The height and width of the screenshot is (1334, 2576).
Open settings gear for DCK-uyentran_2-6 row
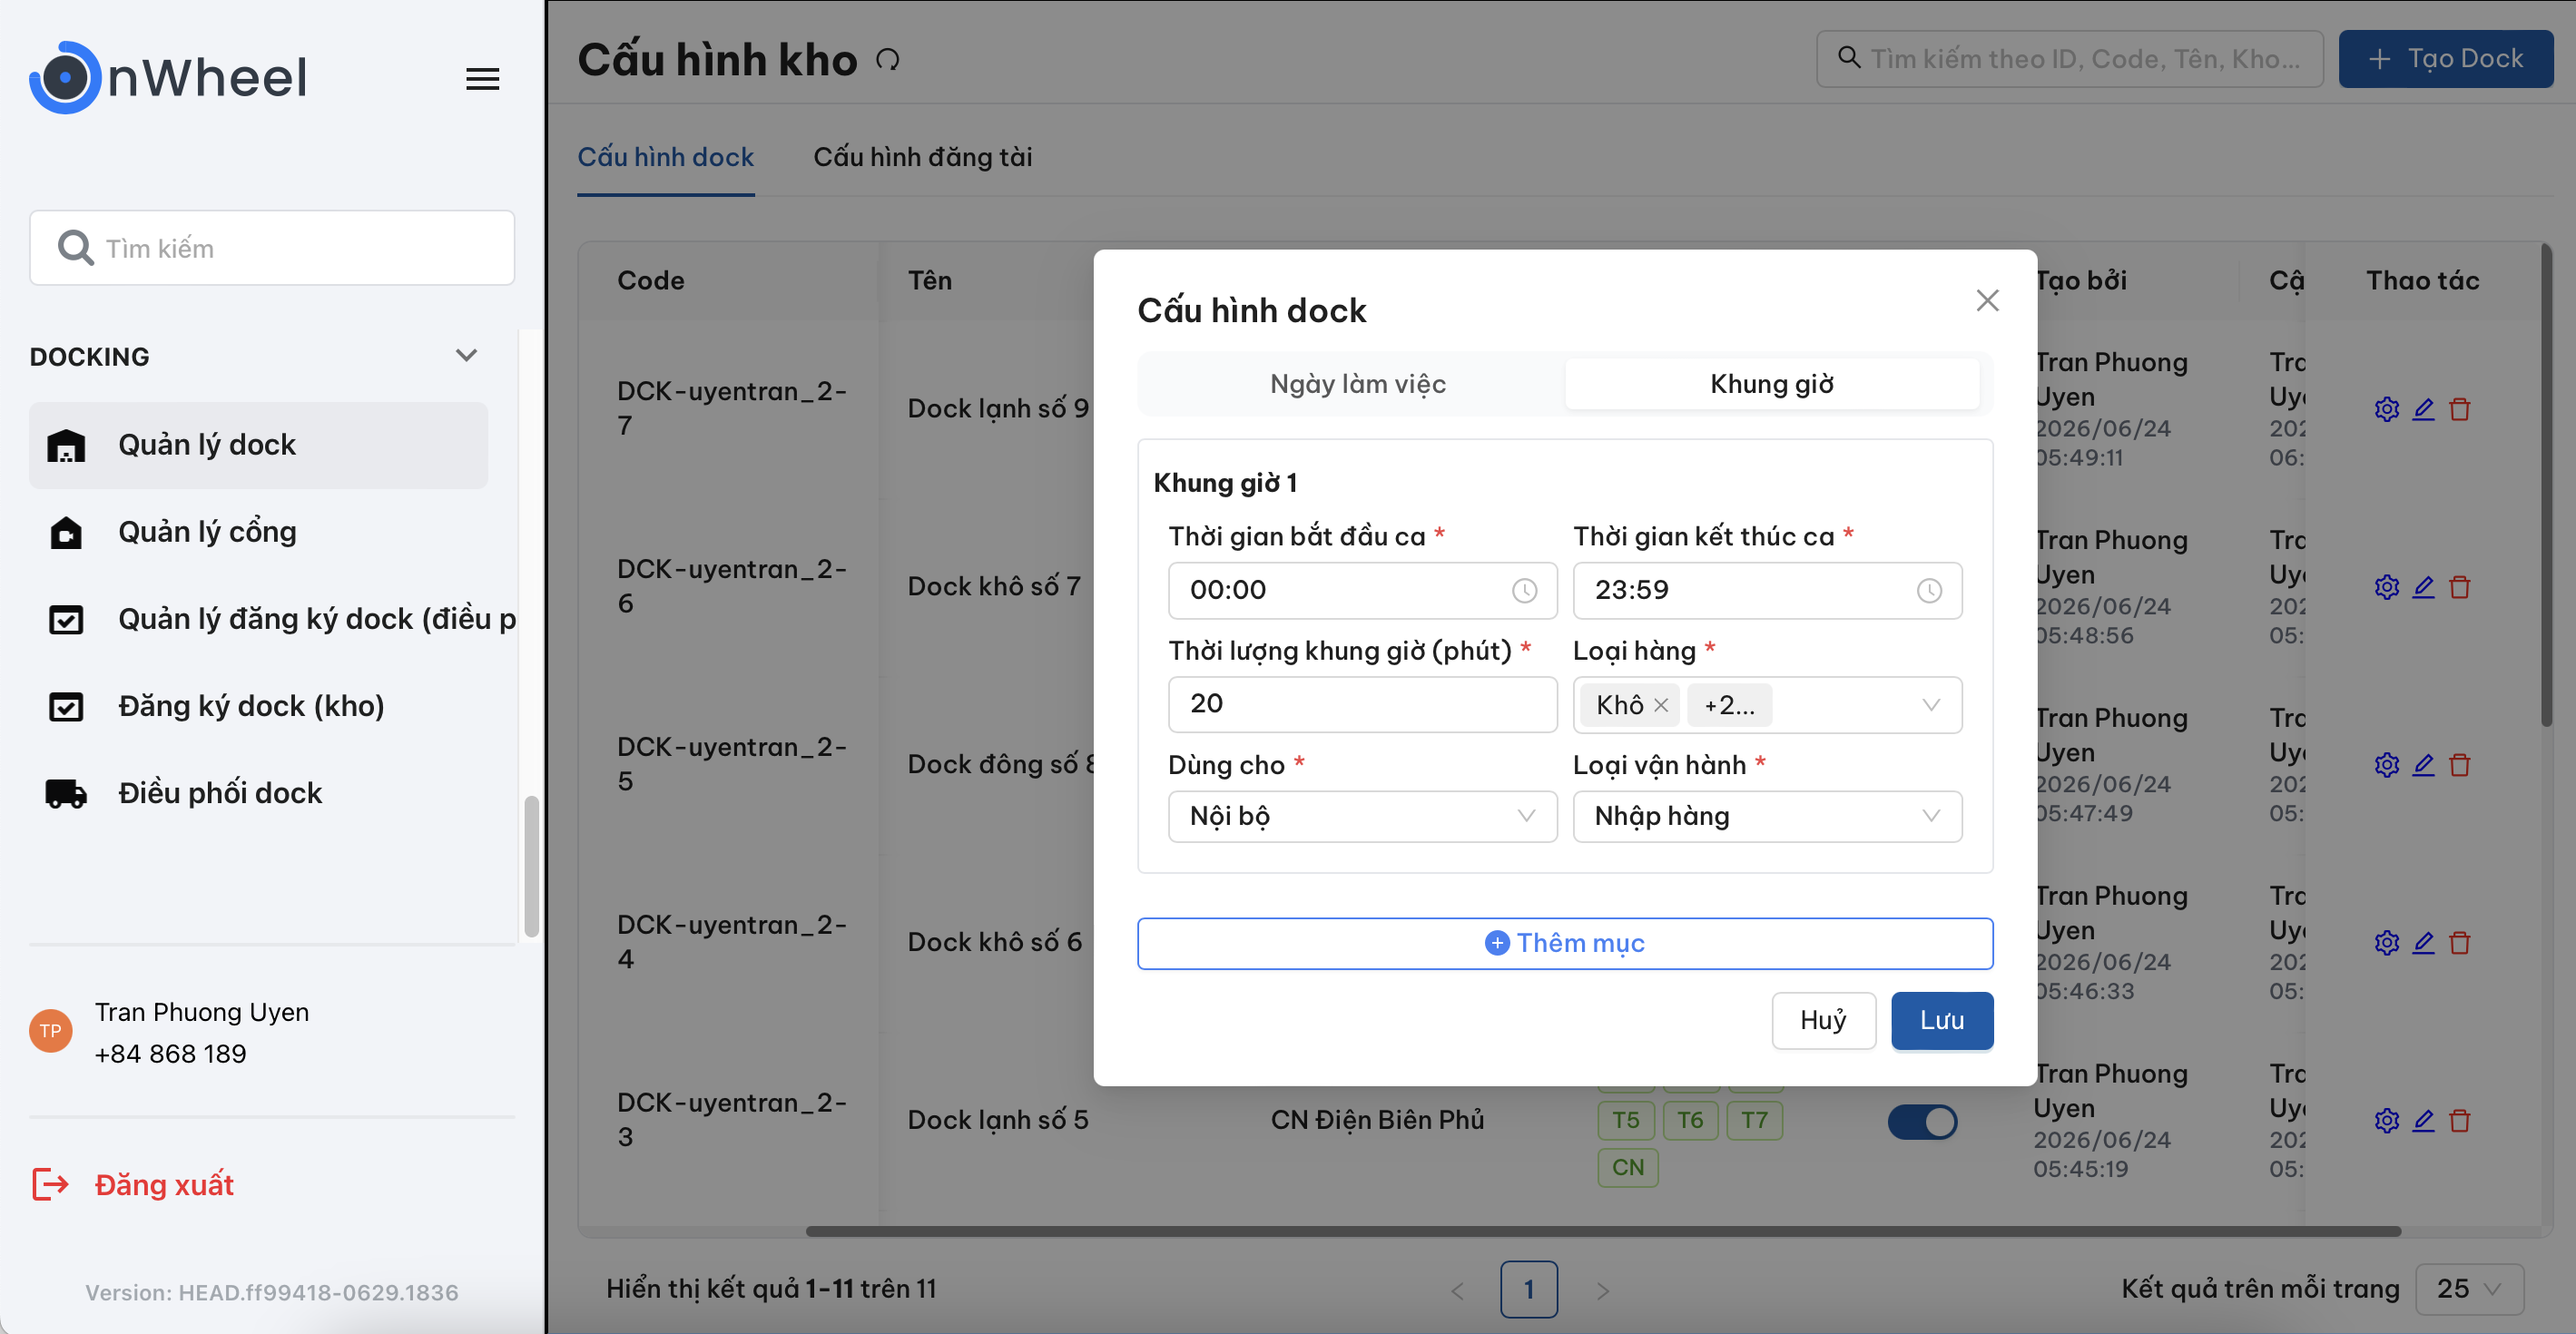[2386, 587]
